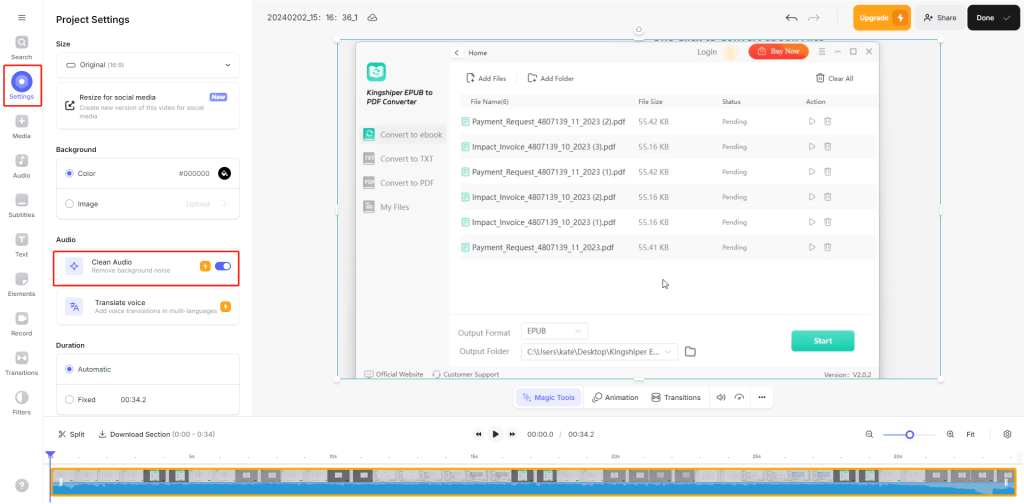The width and height of the screenshot is (1024, 504).
Task: Zoom out the timeline
Action: pyautogui.click(x=869, y=434)
